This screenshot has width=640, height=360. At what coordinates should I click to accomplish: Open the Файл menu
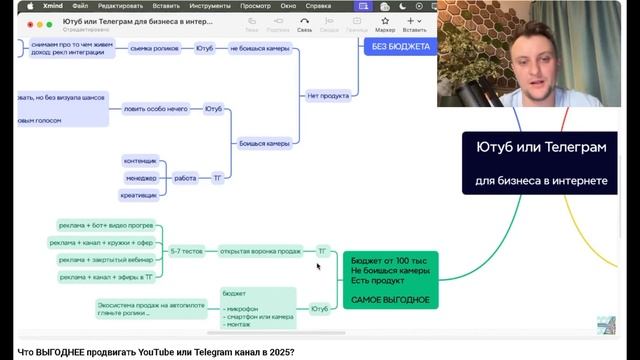tap(80, 6)
